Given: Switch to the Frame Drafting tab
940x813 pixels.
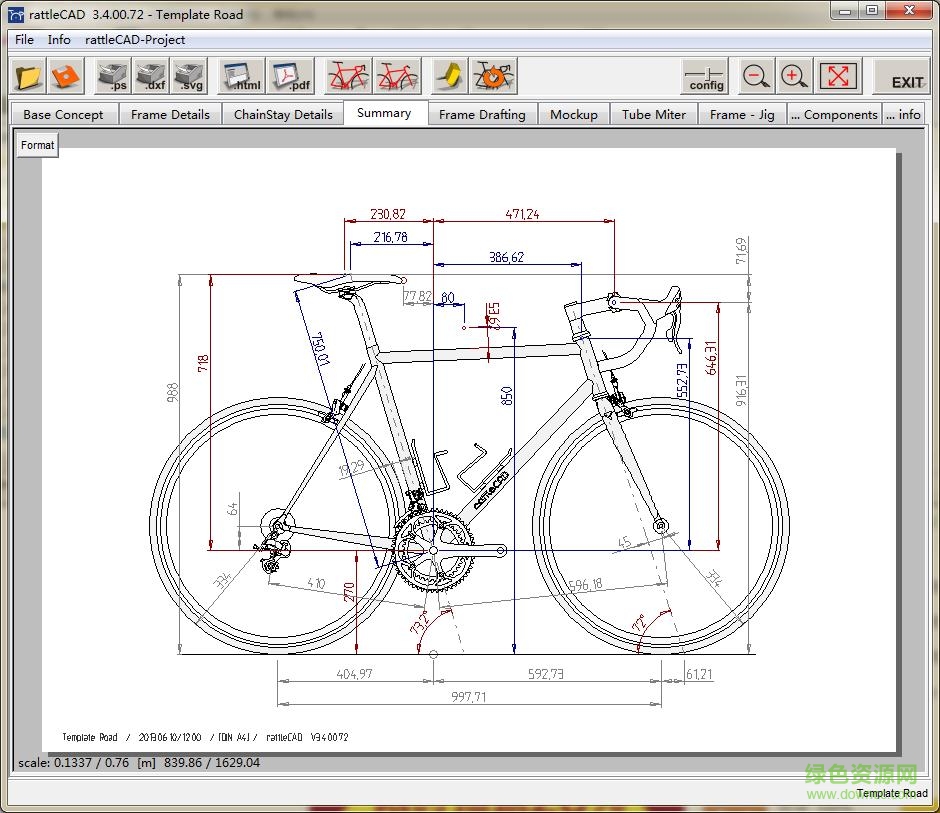Looking at the screenshot, I should point(482,114).
